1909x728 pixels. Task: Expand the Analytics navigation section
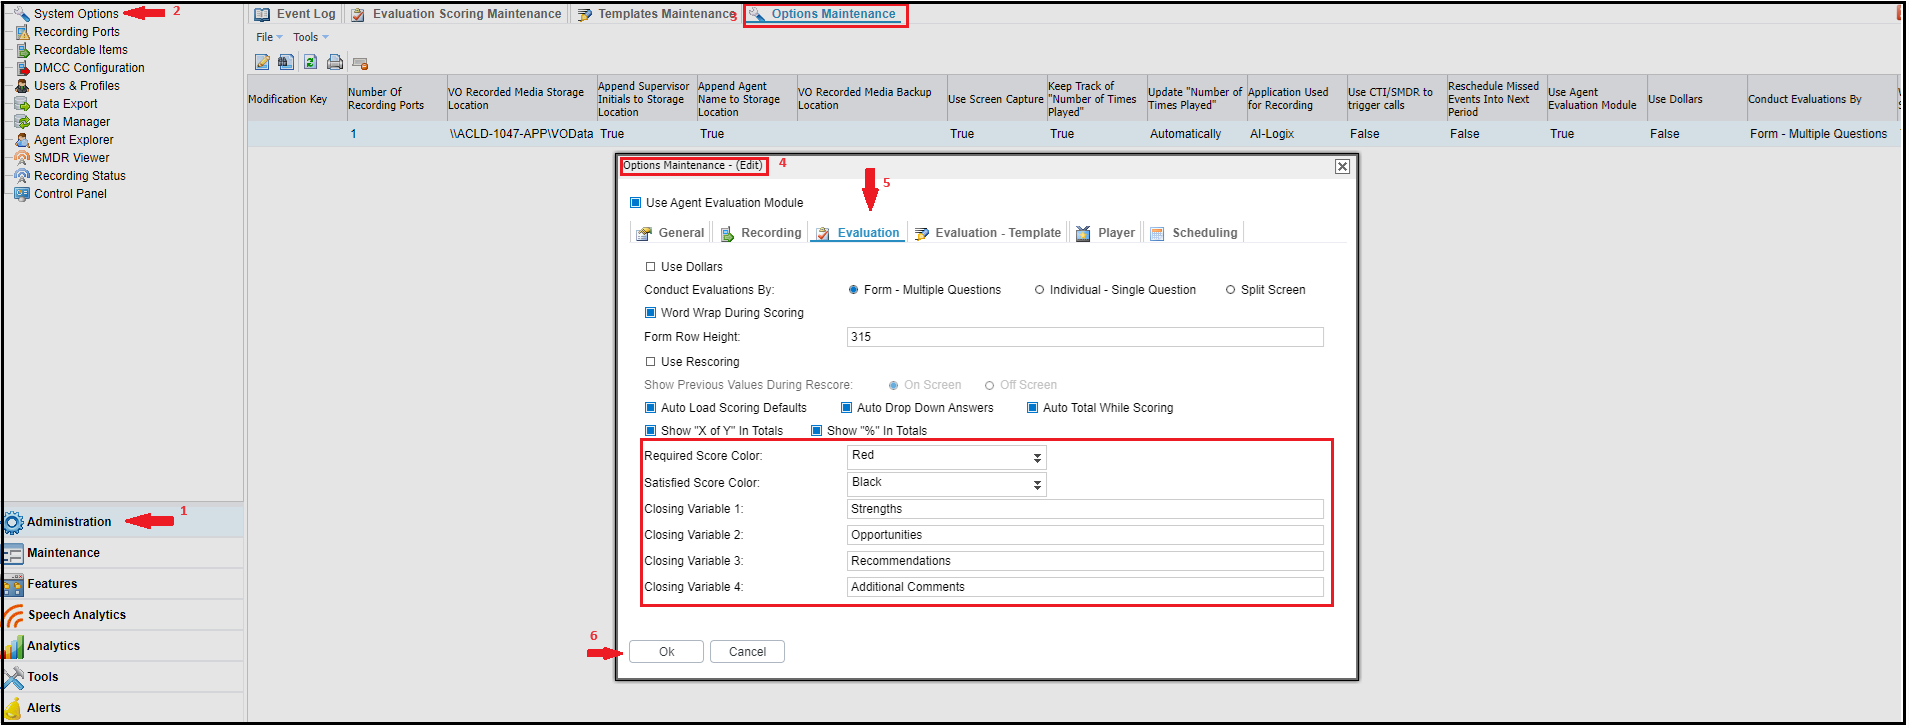click(x=123, y=646)
